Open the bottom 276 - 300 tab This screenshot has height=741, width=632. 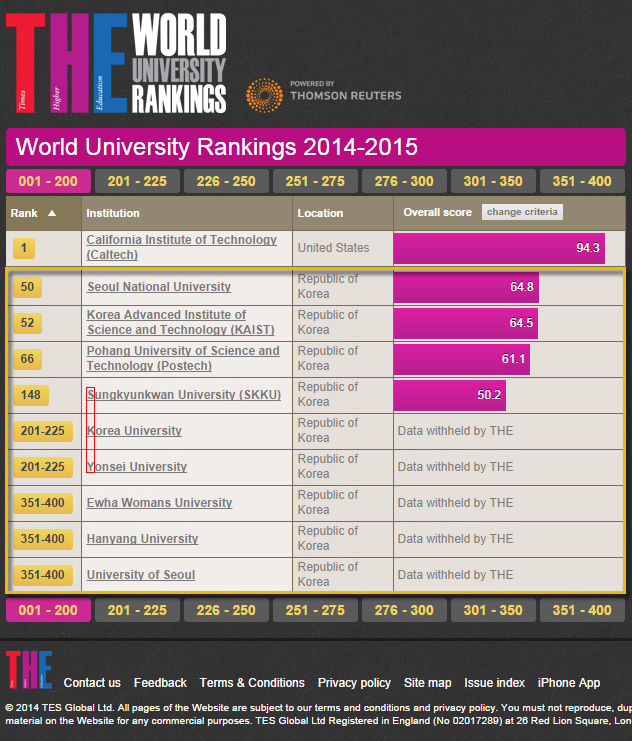point(404,610)
